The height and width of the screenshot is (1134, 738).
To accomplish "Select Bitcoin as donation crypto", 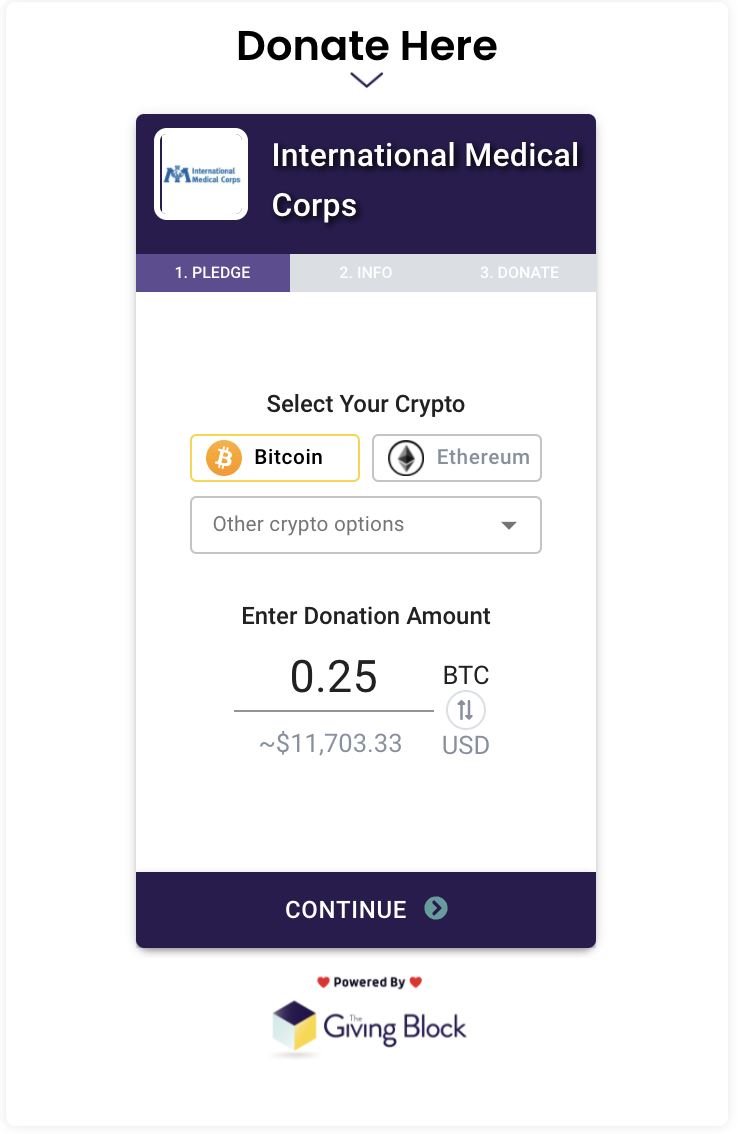I will (275, 458).
